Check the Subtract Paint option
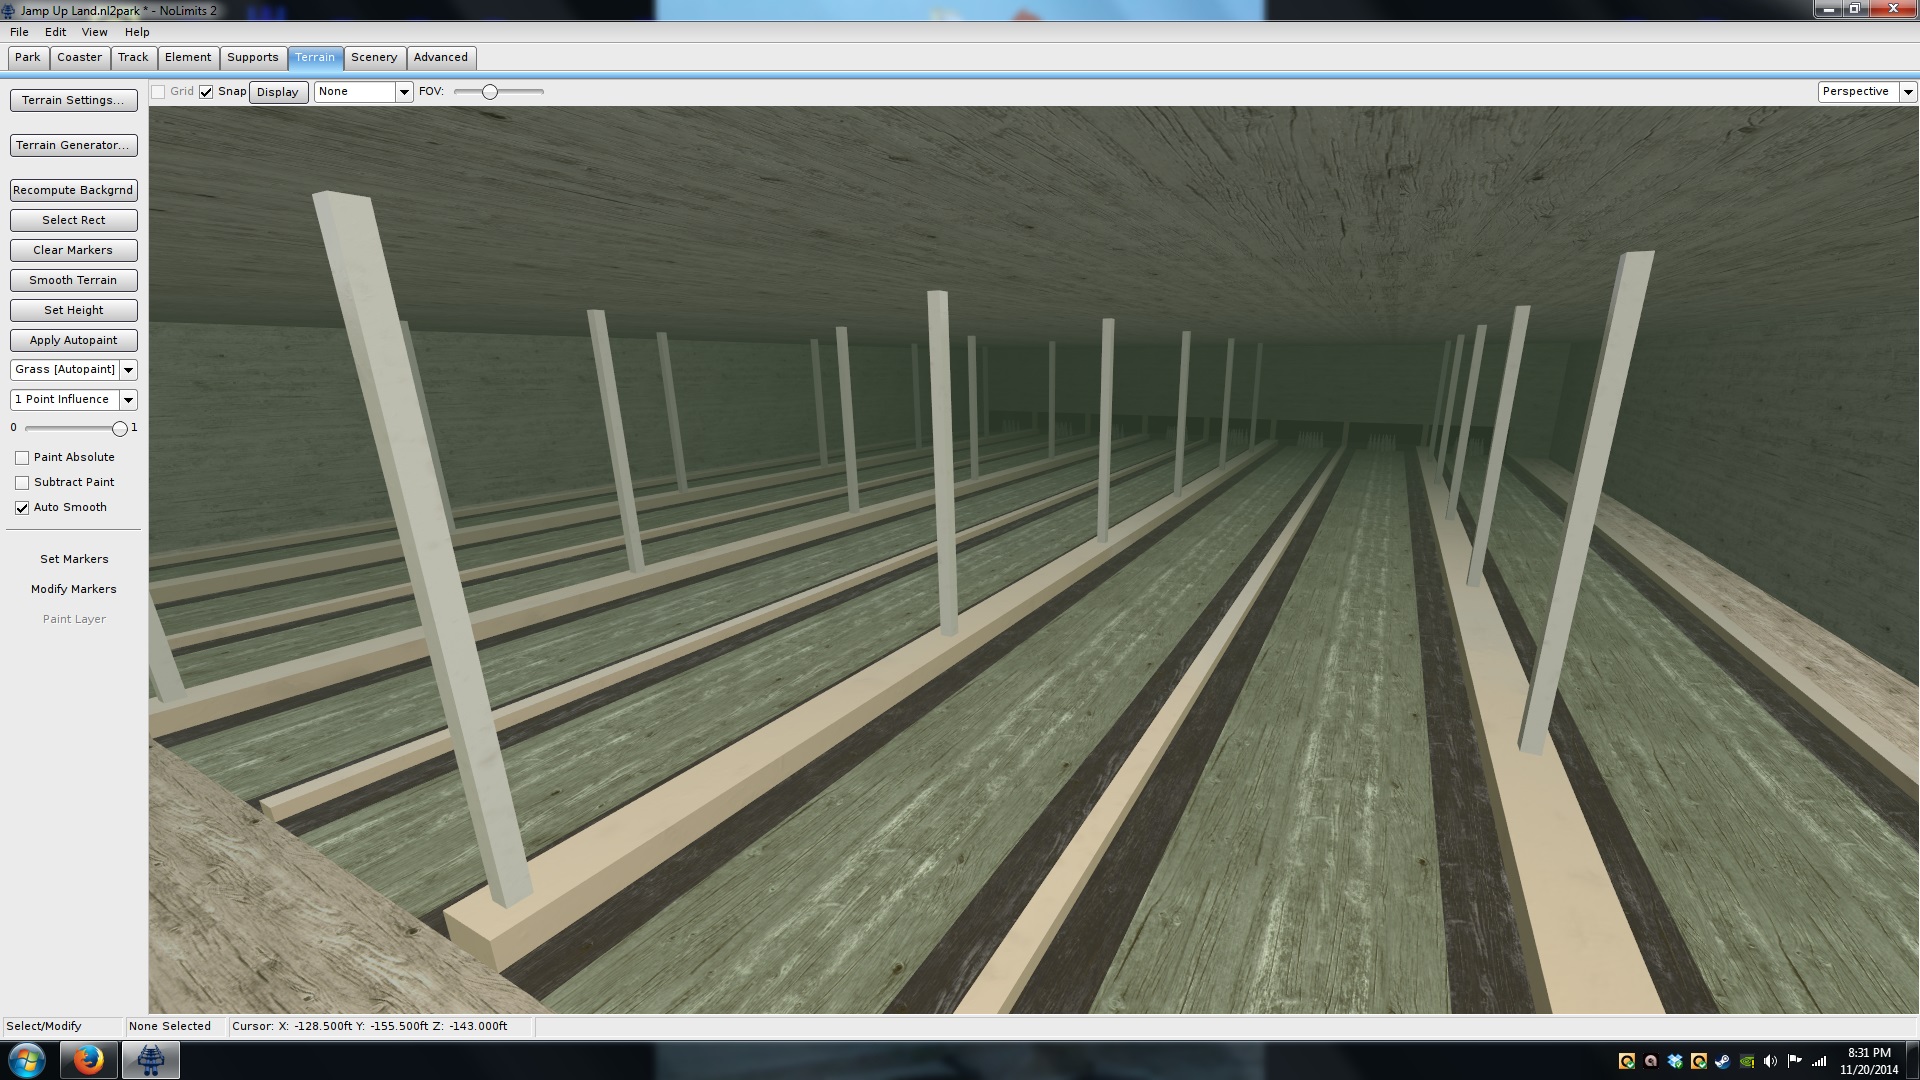 point(22,483)
